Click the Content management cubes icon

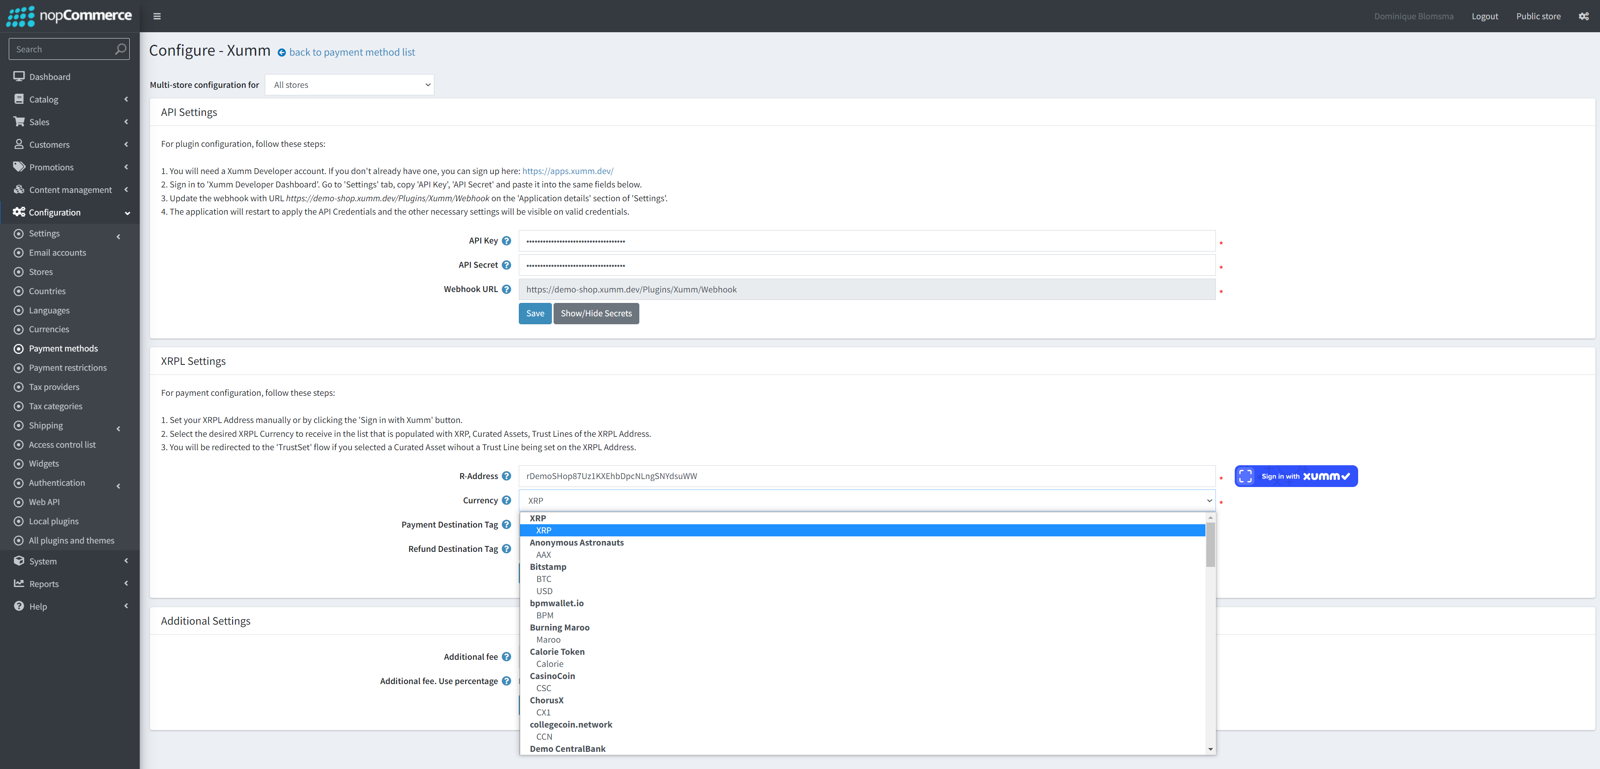19,189
